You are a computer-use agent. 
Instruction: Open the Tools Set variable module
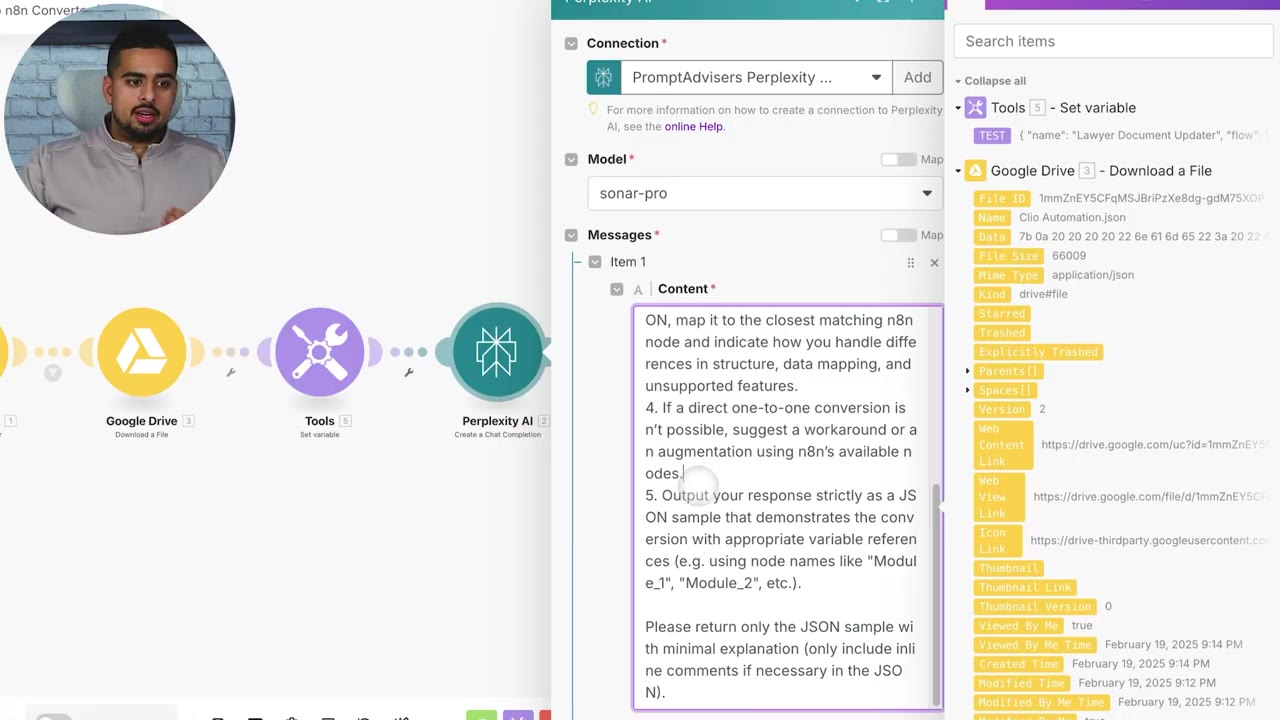[319, 351]
